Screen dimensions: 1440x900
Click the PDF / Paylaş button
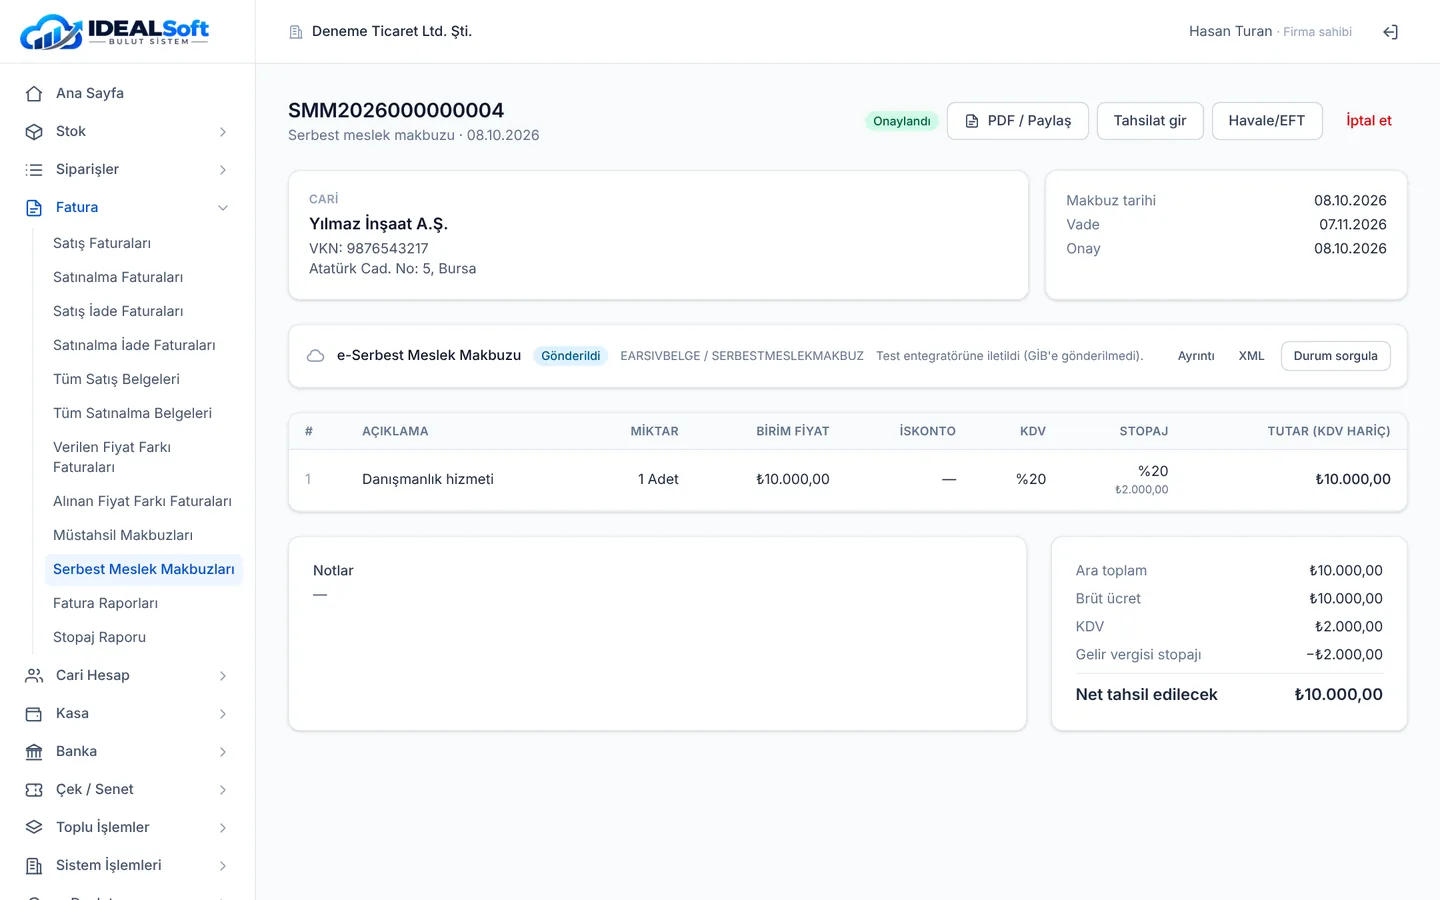tap(1018, 121)
